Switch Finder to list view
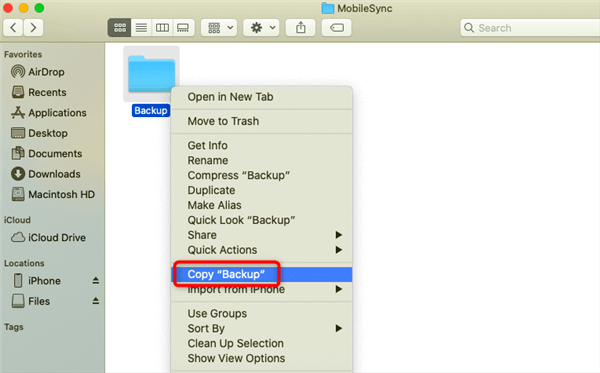This screenshot has height=373, width=600. tap(141, 28)
